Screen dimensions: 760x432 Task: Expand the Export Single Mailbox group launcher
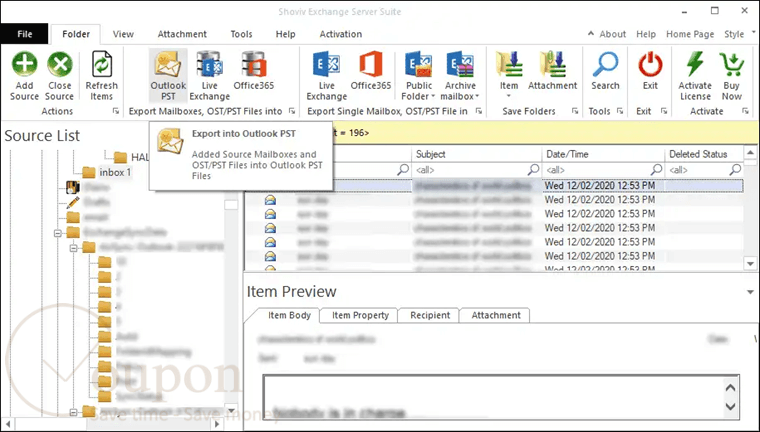click(x=478, y=111)
